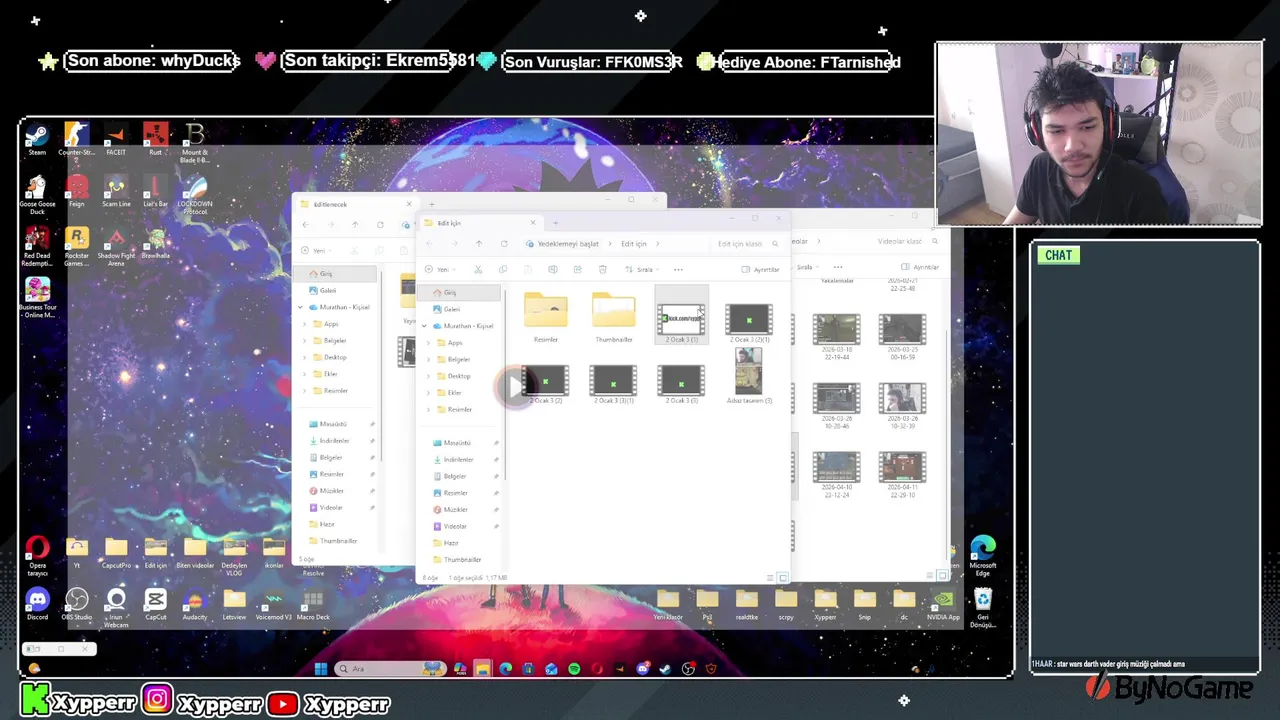The image size is (1280, 720).
Task: Open Yeni dropdown in Editlenecek window
Action: [x=316, y=251]
